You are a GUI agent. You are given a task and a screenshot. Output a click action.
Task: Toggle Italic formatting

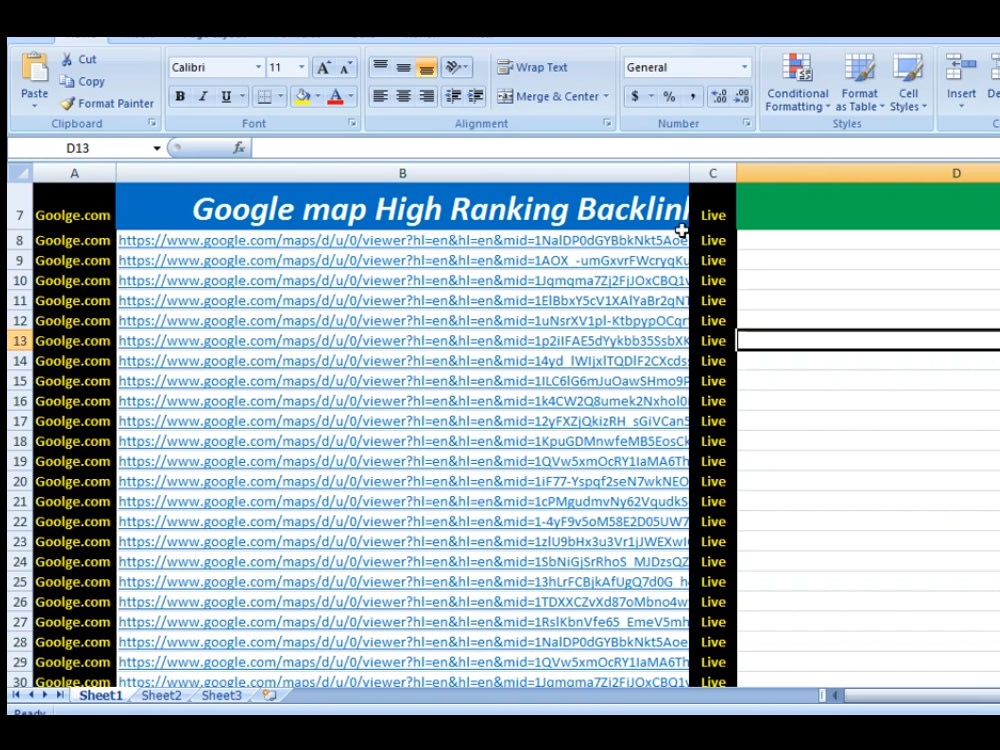click(x=203, y=96)
